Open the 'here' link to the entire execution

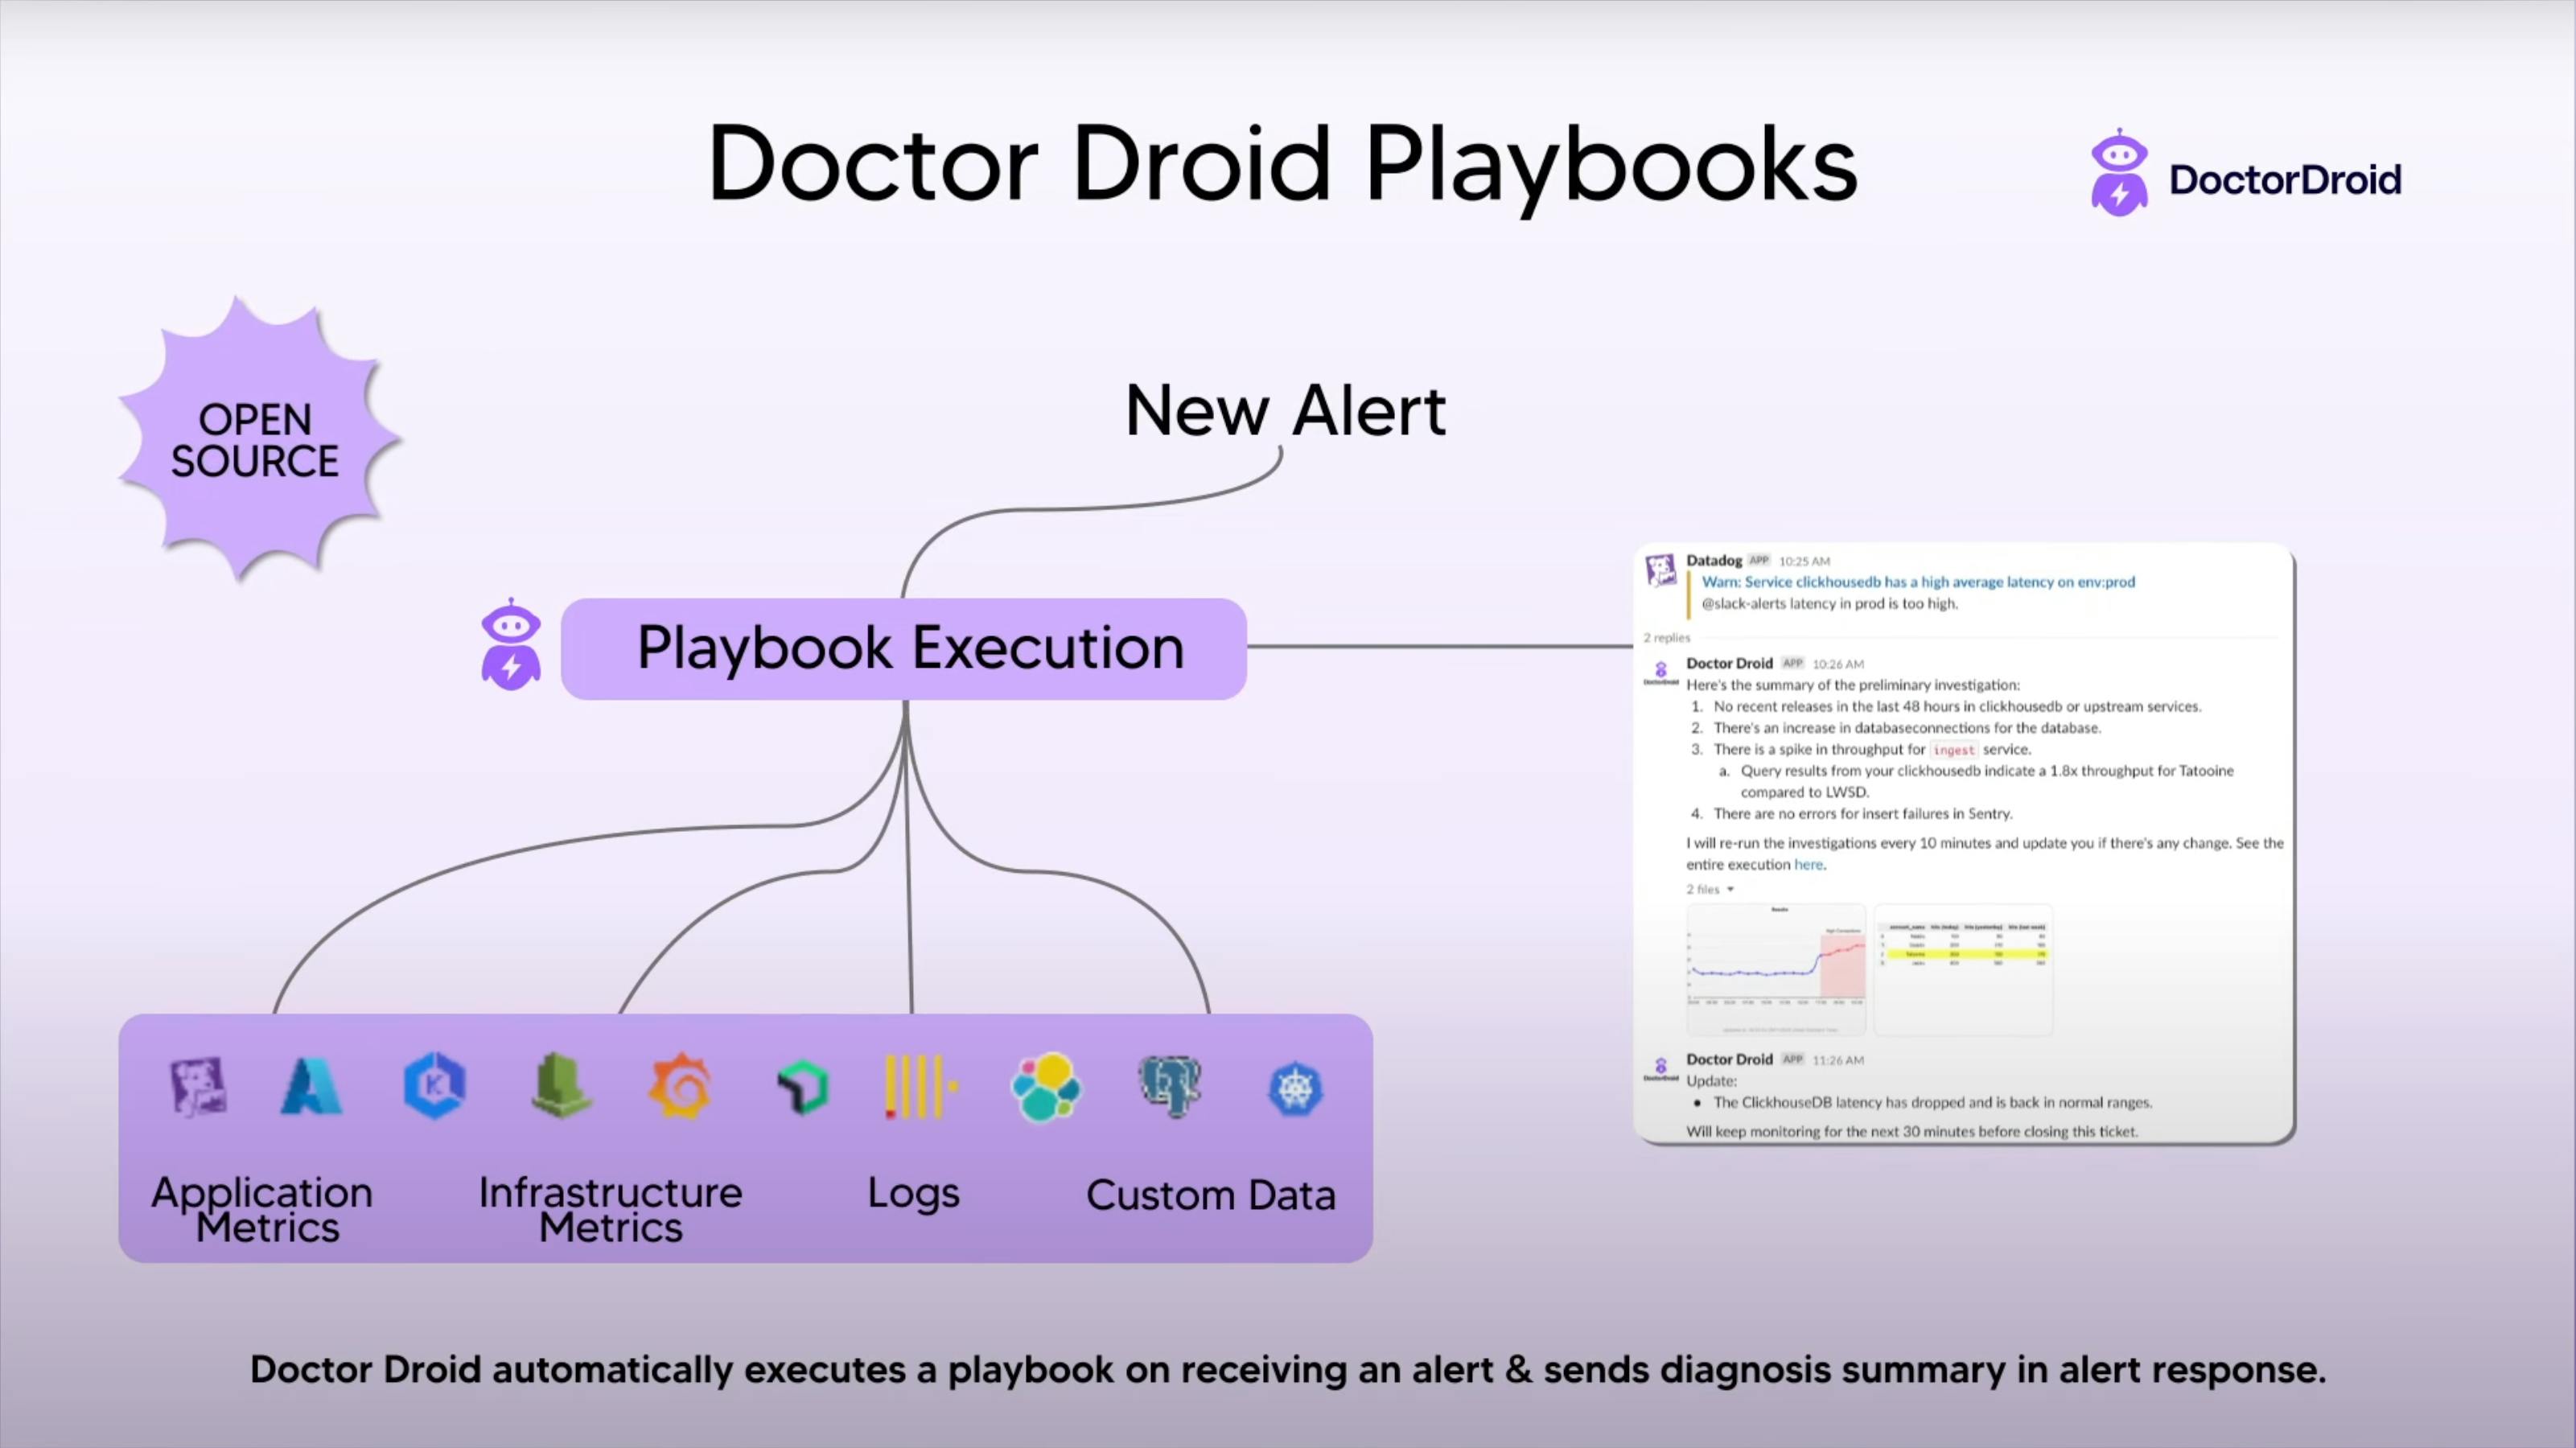[x=1808, y=865]
